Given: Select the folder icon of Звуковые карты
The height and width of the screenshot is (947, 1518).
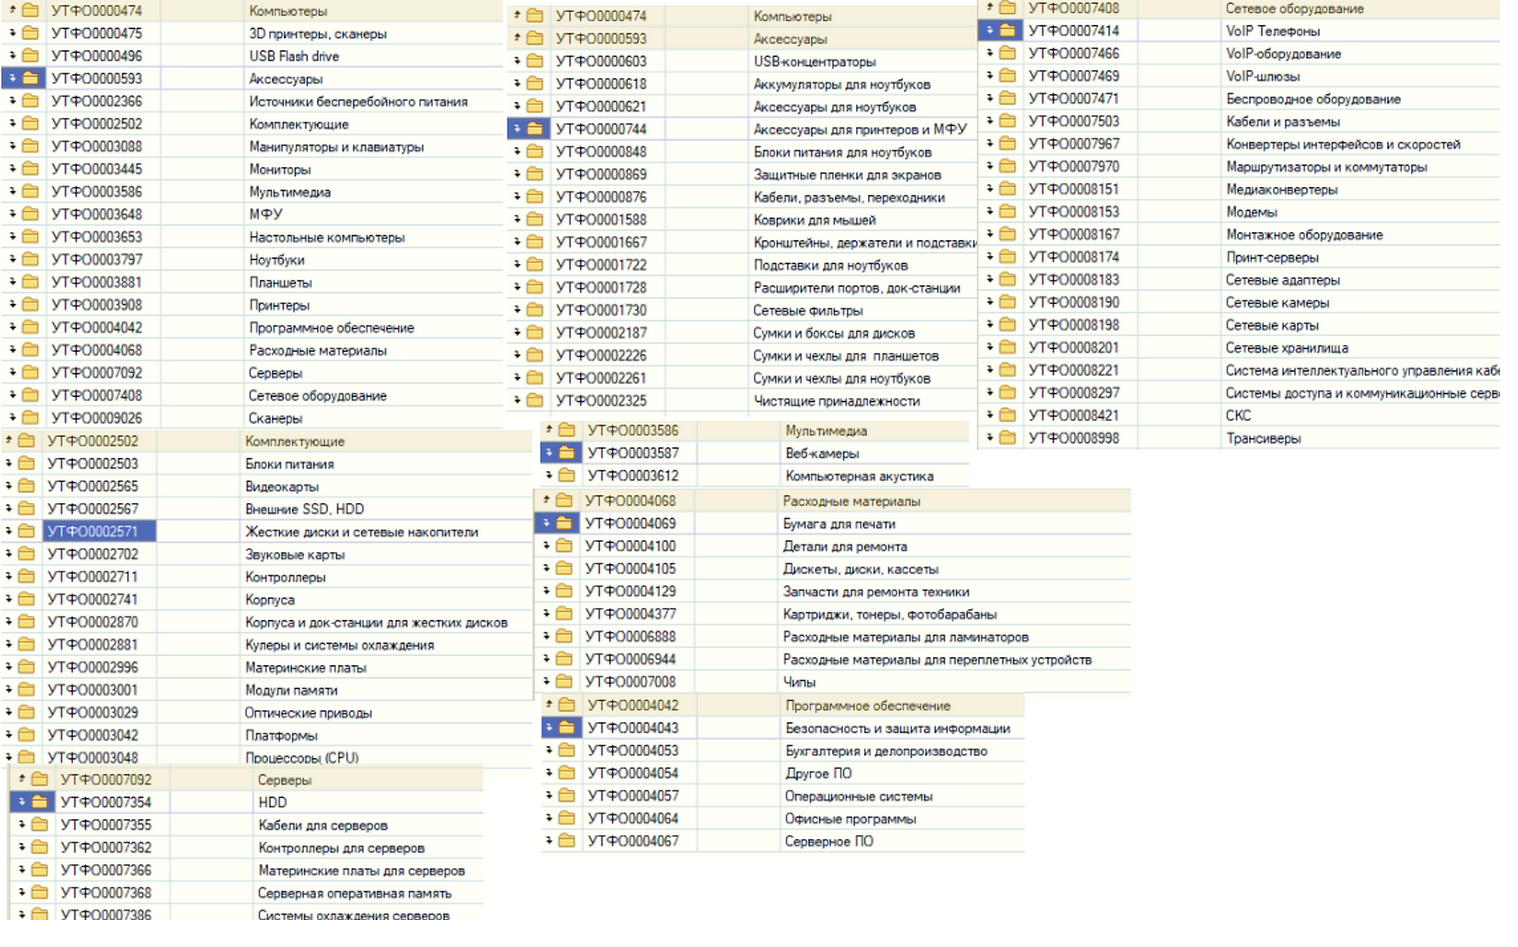Looking at the screenshot, I should [x=26, y=554].
